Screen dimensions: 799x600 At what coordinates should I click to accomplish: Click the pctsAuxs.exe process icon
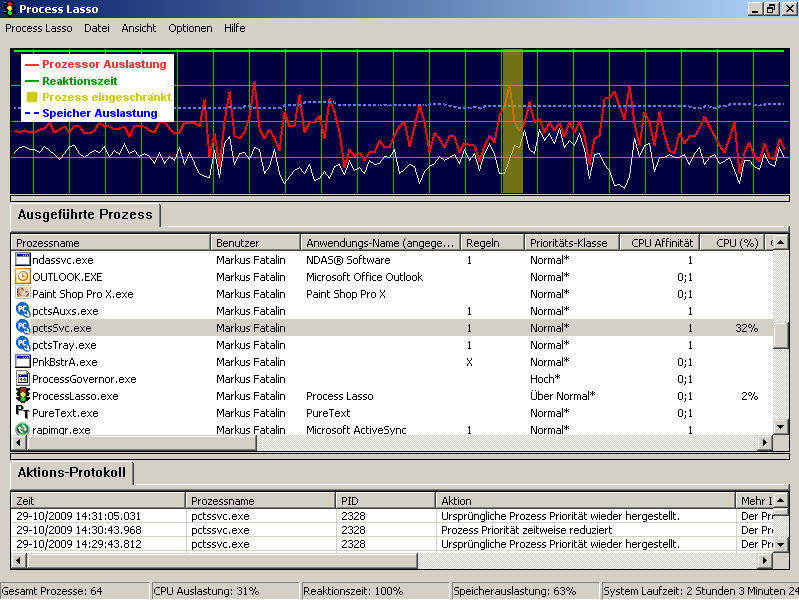pyautogui.click(x=23, y=311)
